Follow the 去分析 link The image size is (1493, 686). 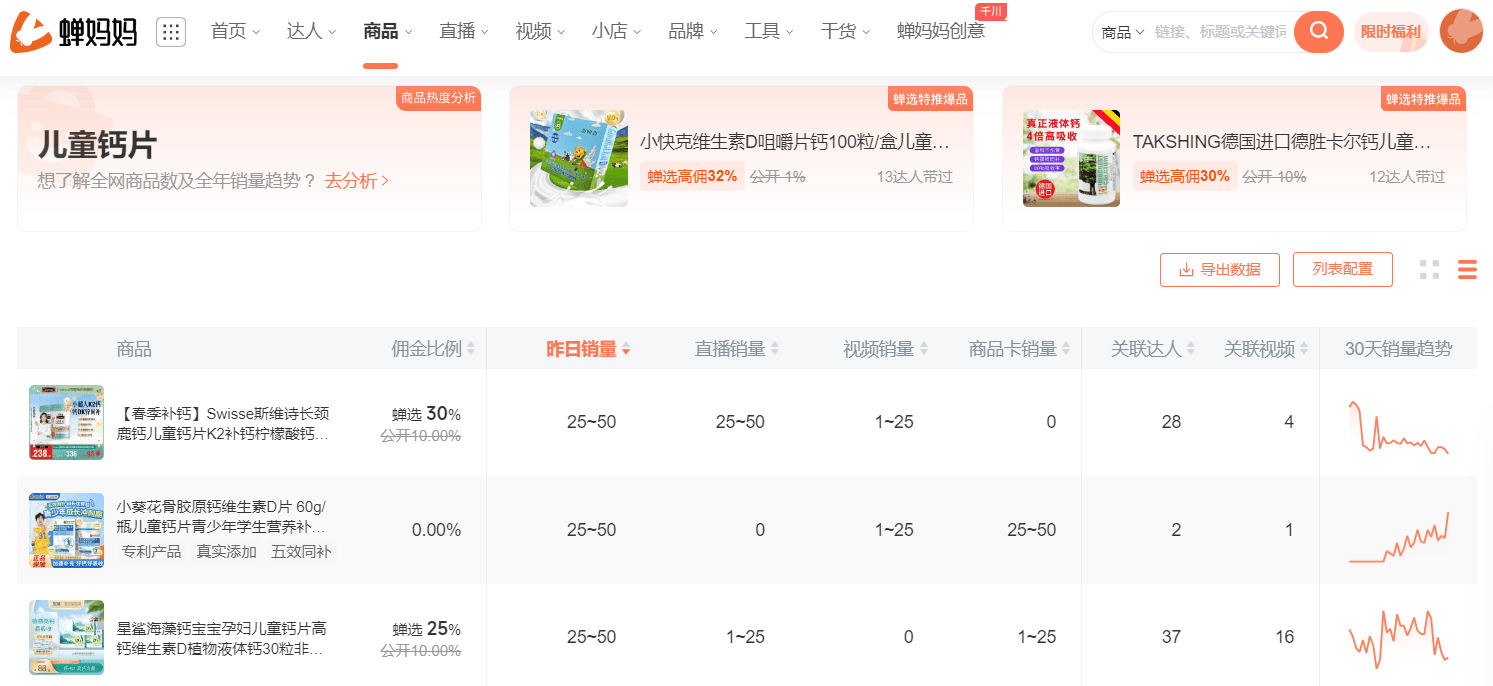[357, 181]
